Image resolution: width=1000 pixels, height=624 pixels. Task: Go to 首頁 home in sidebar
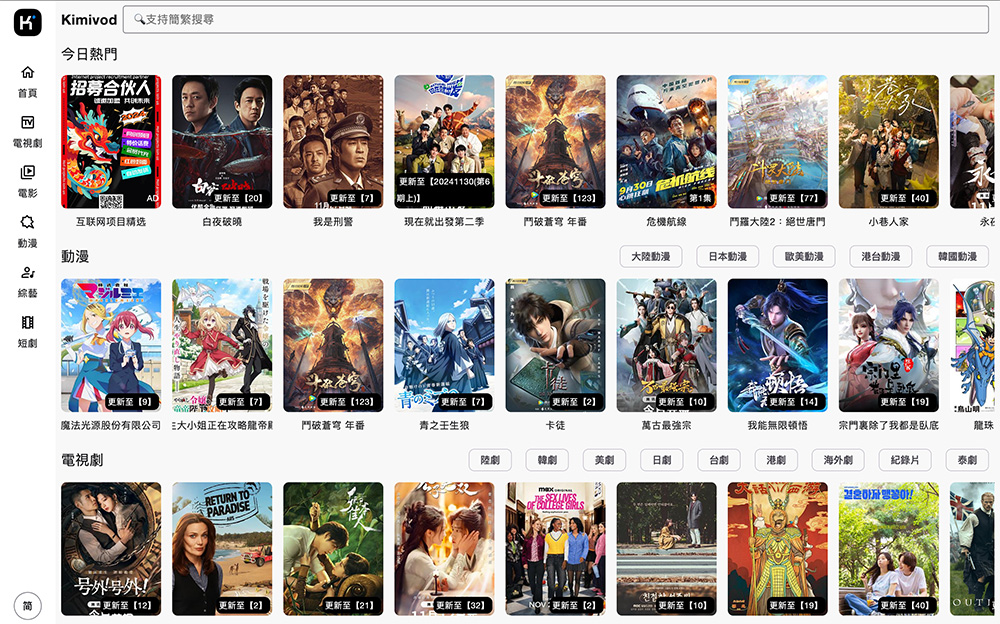(x=27, y=81)
